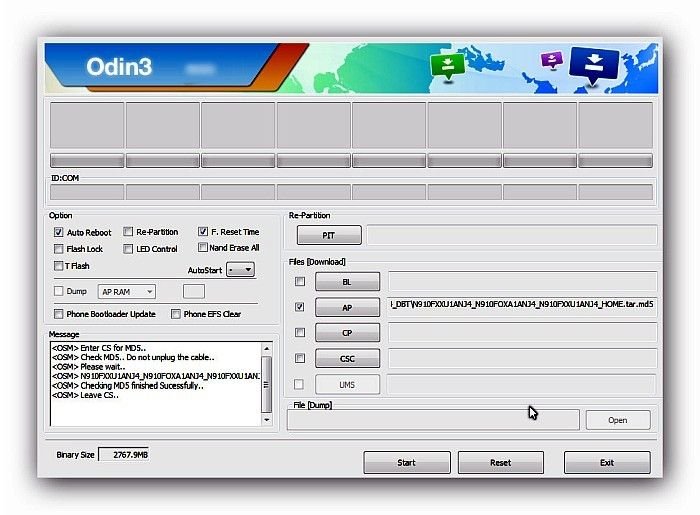Click the PIT file path field

[512, 235]
